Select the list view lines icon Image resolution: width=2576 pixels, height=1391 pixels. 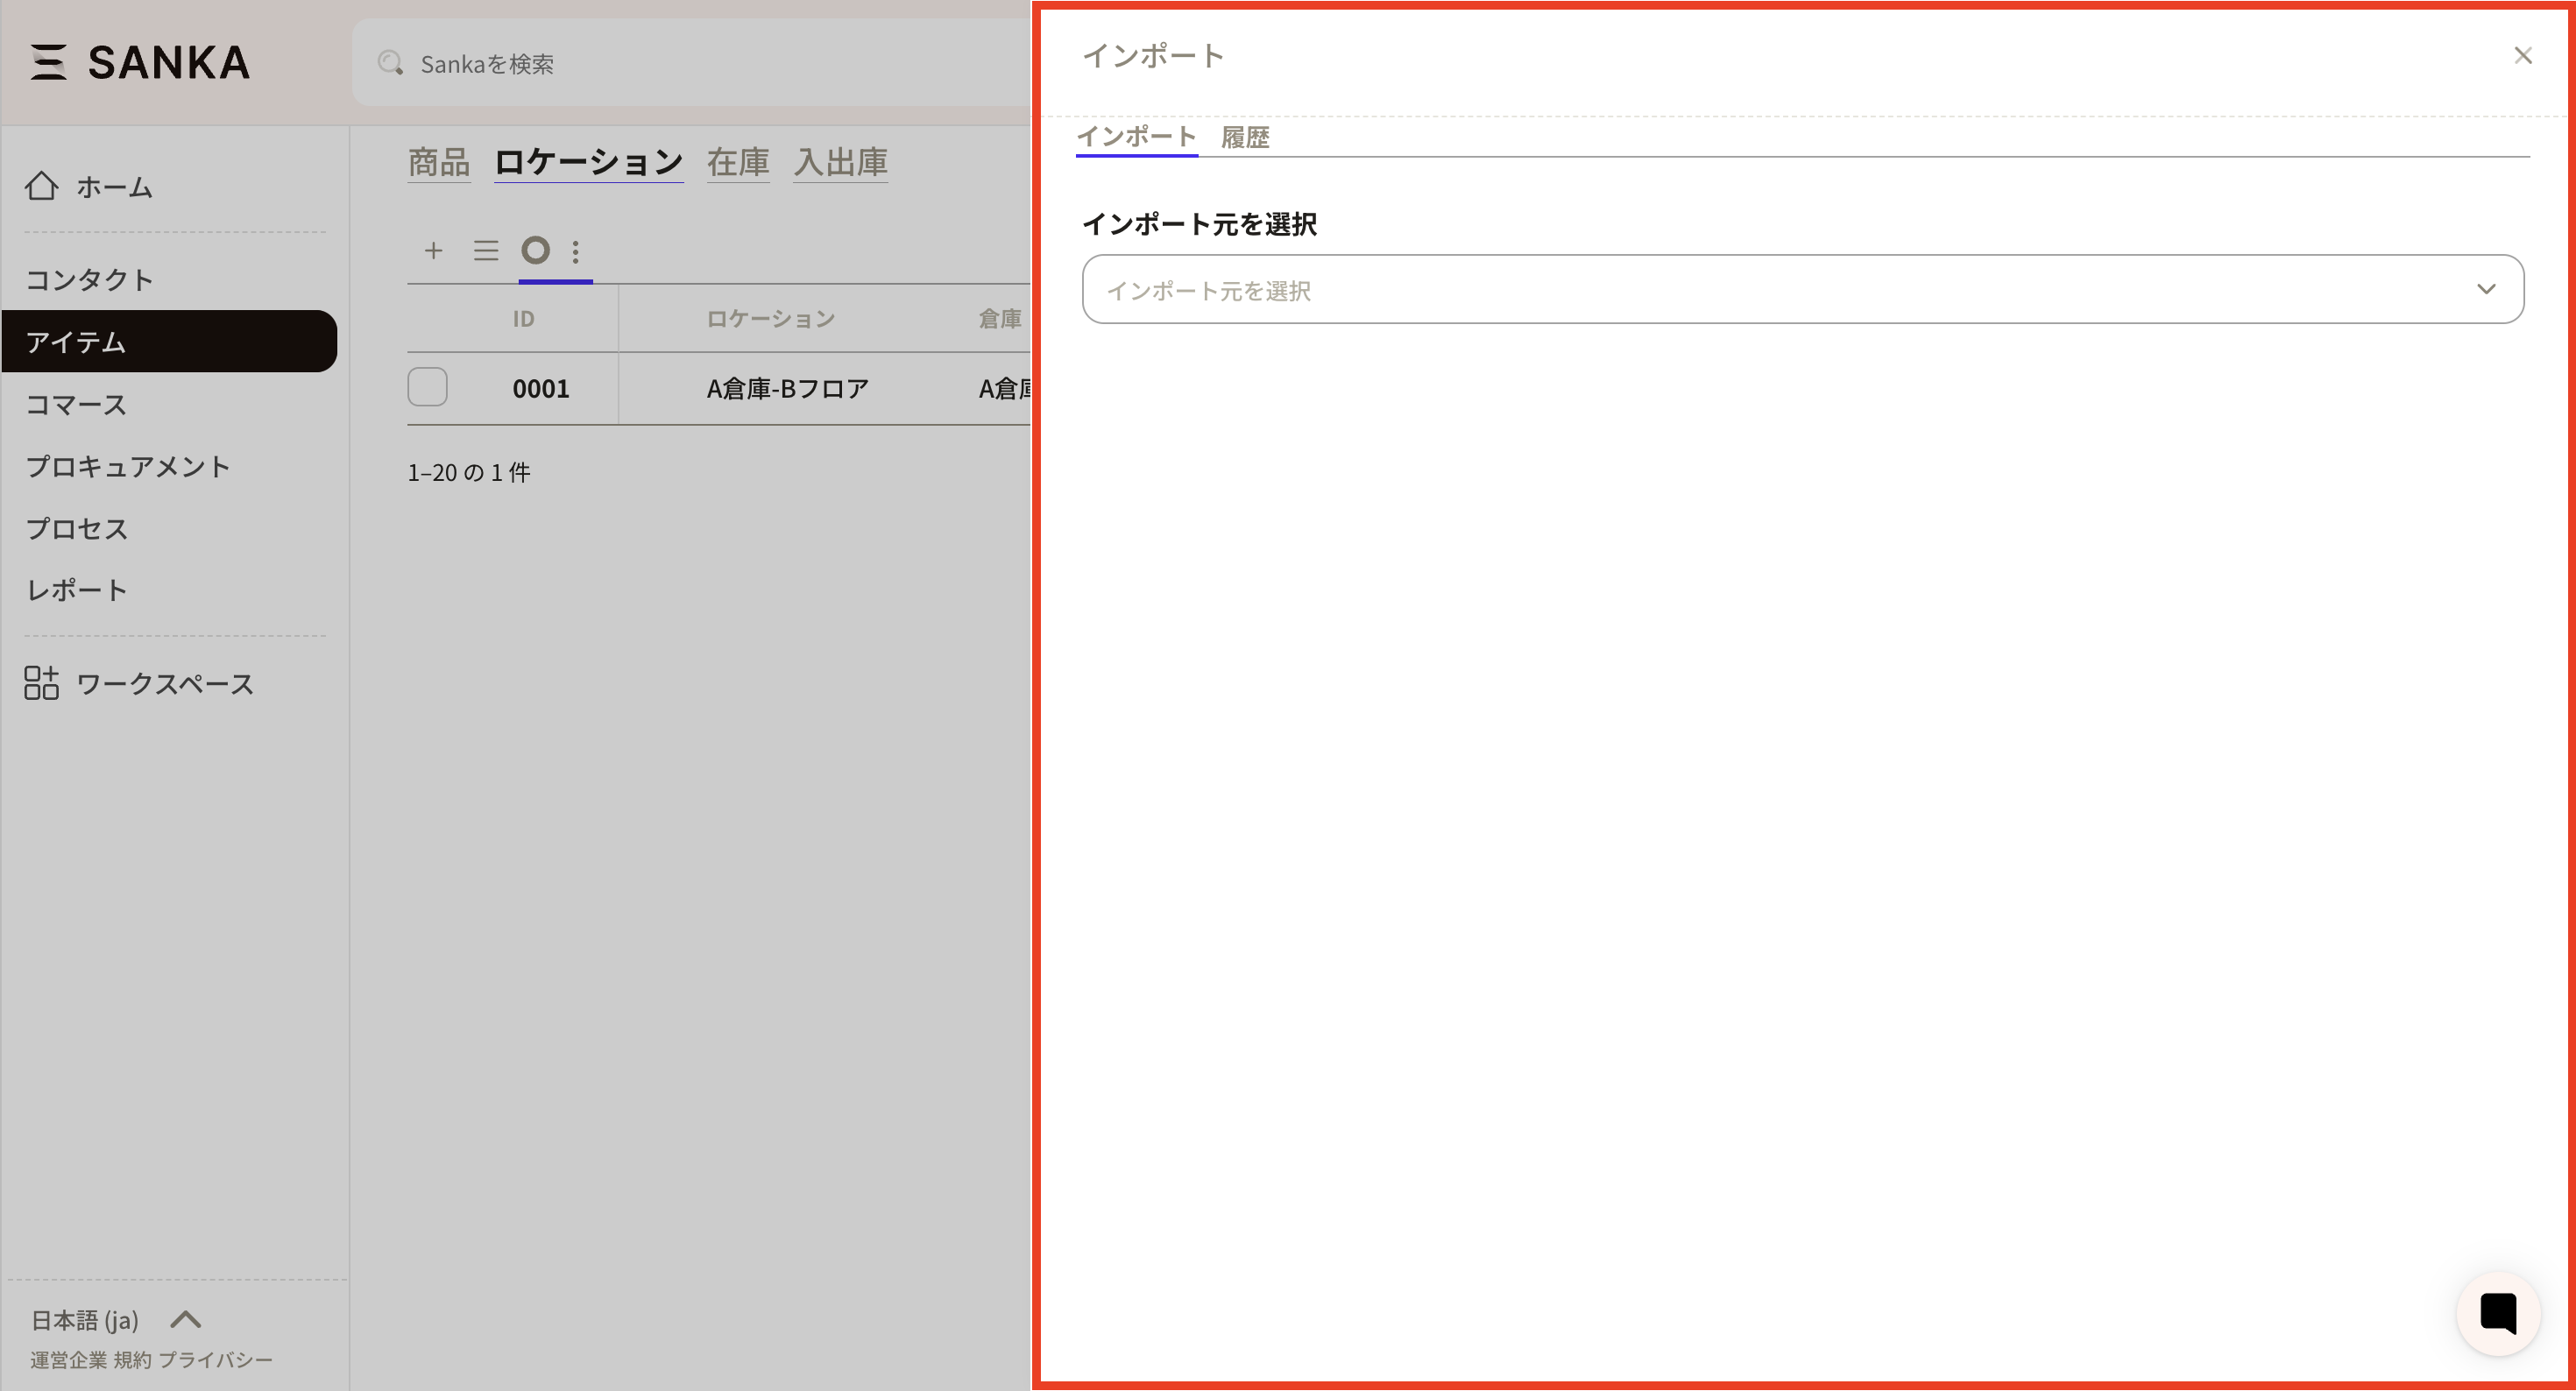[486, 250]
